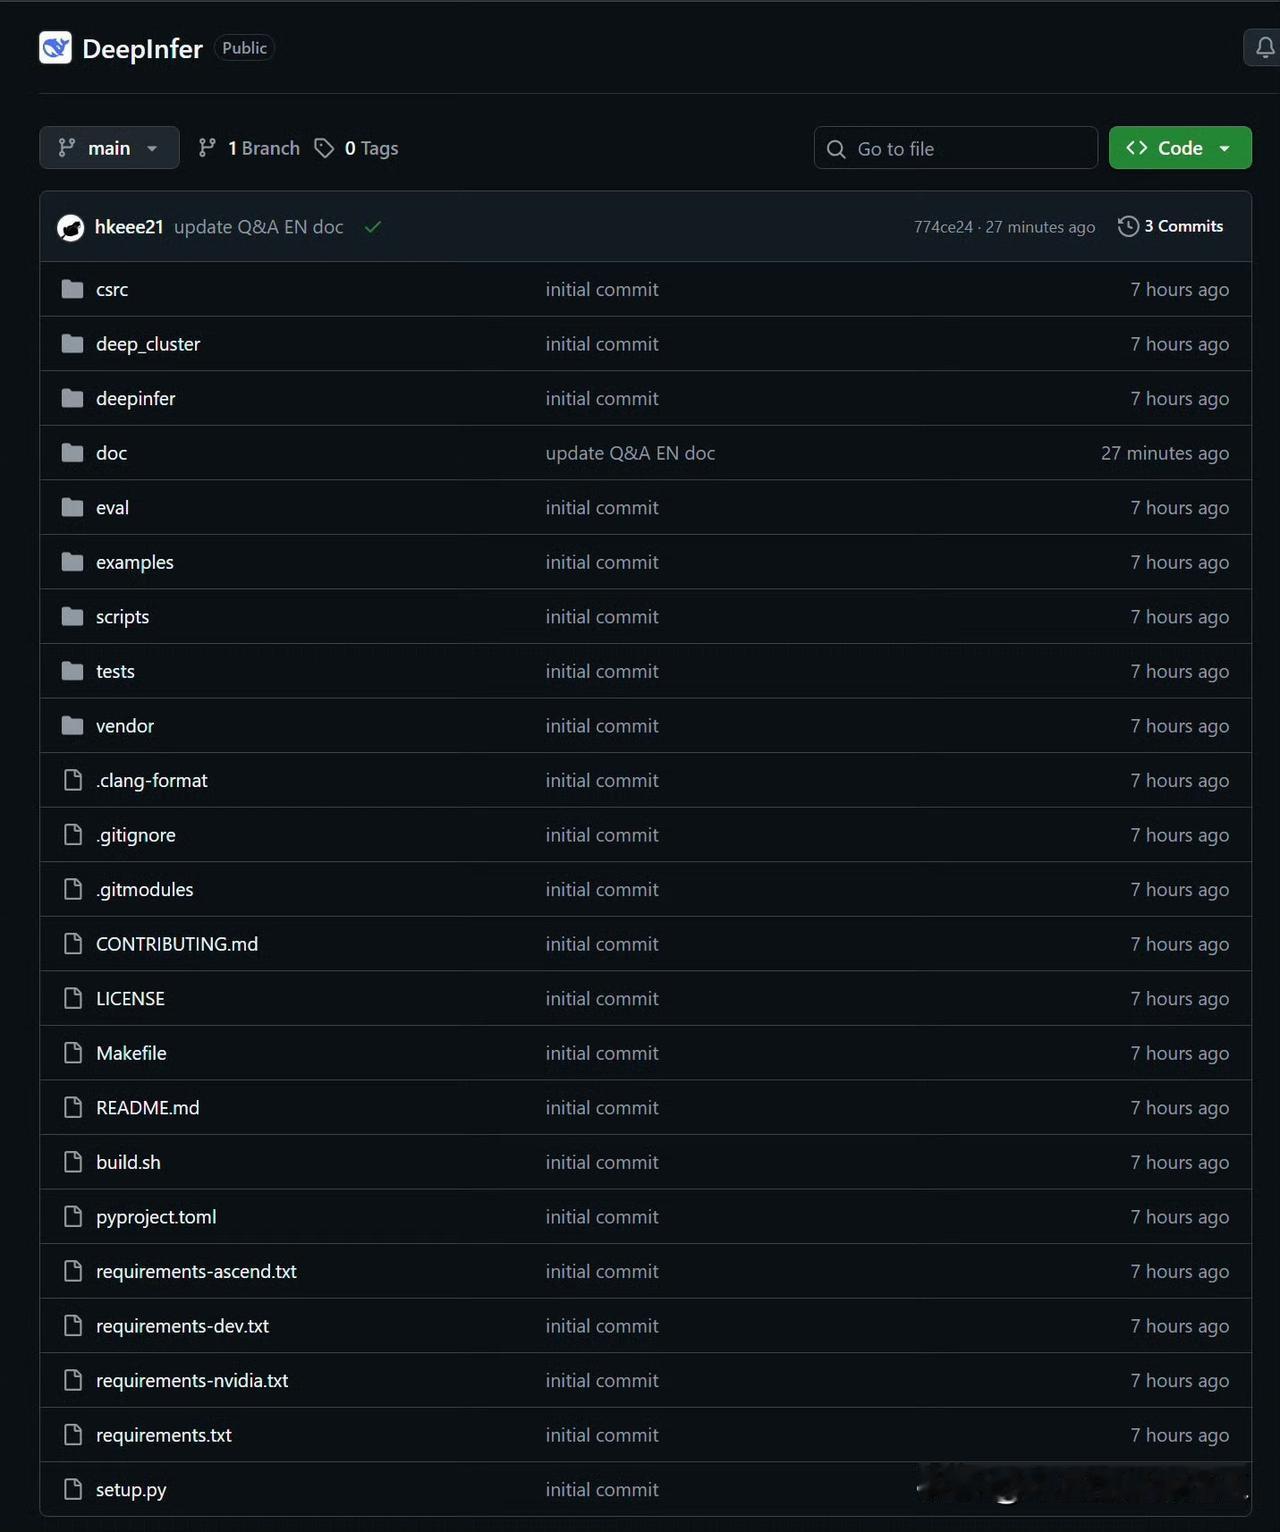The height and width of the screenshot is (1532, 1280).
Task: Open the .gitmodules file
Action: click(x=145, y=890)
